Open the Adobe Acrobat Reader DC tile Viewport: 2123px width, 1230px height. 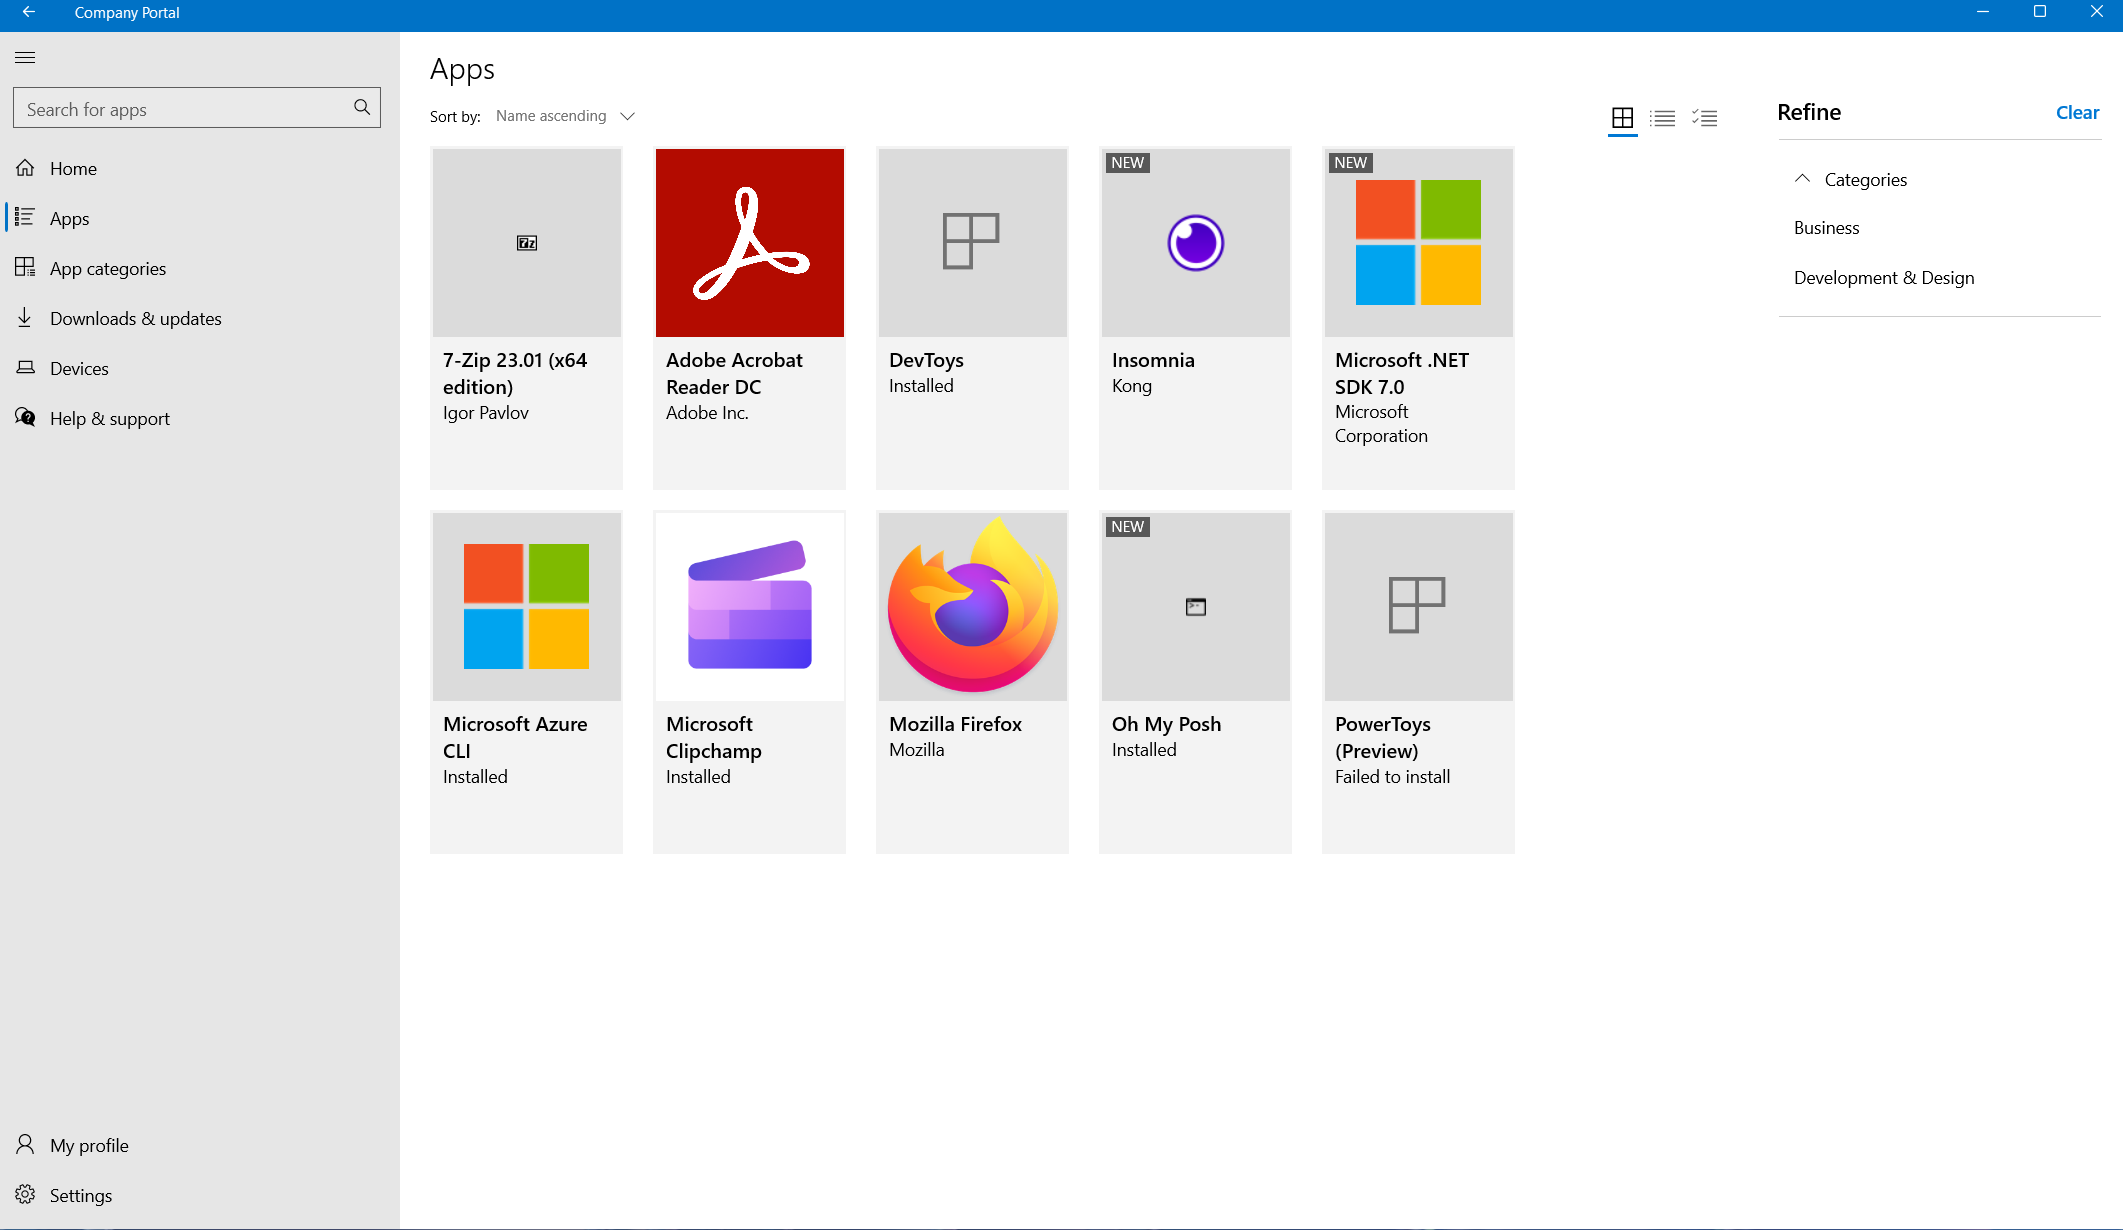pyautogui.click(x=749, y=243)
